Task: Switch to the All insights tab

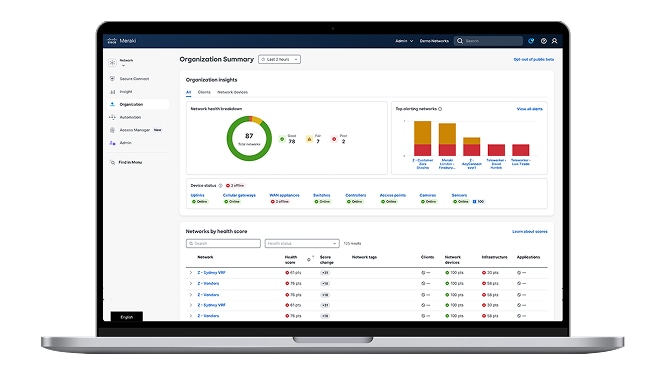Action: (x=189, y=92)
